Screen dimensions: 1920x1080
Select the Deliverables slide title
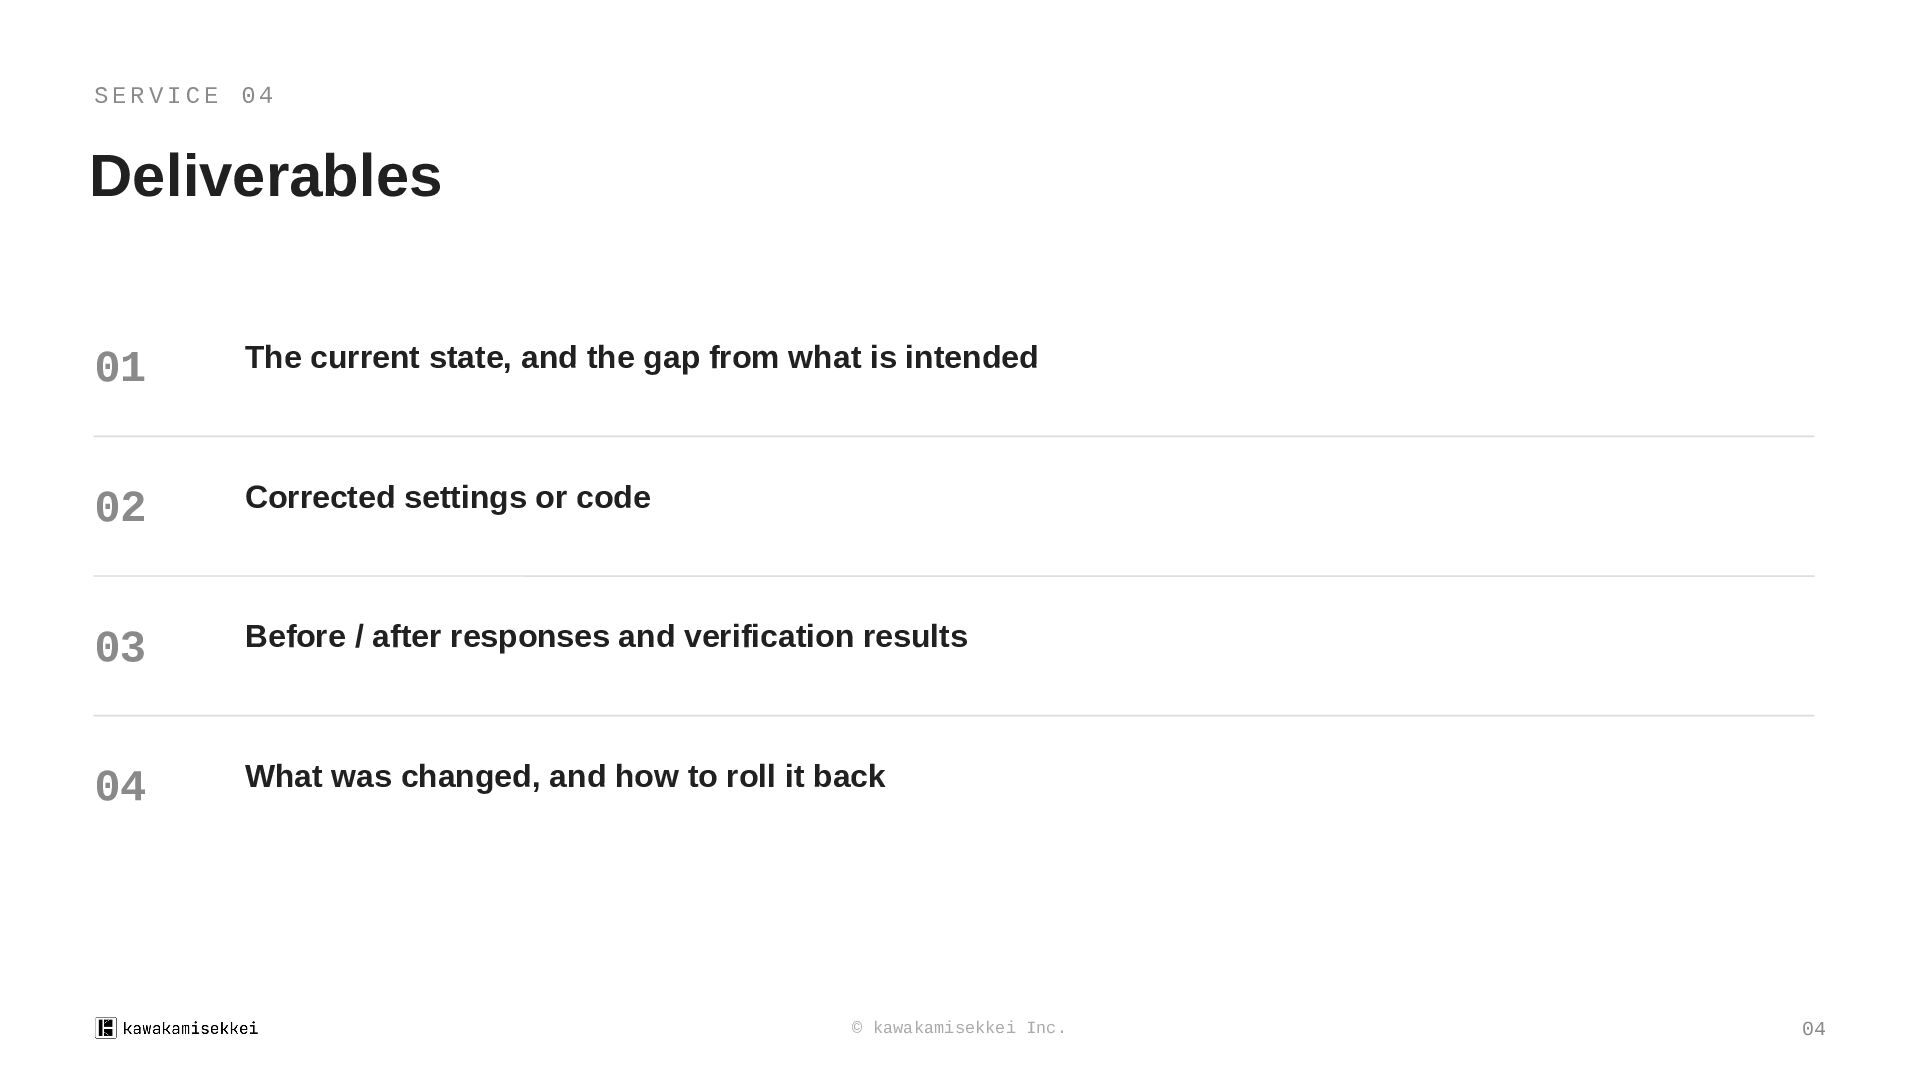(x=265, y=176)
